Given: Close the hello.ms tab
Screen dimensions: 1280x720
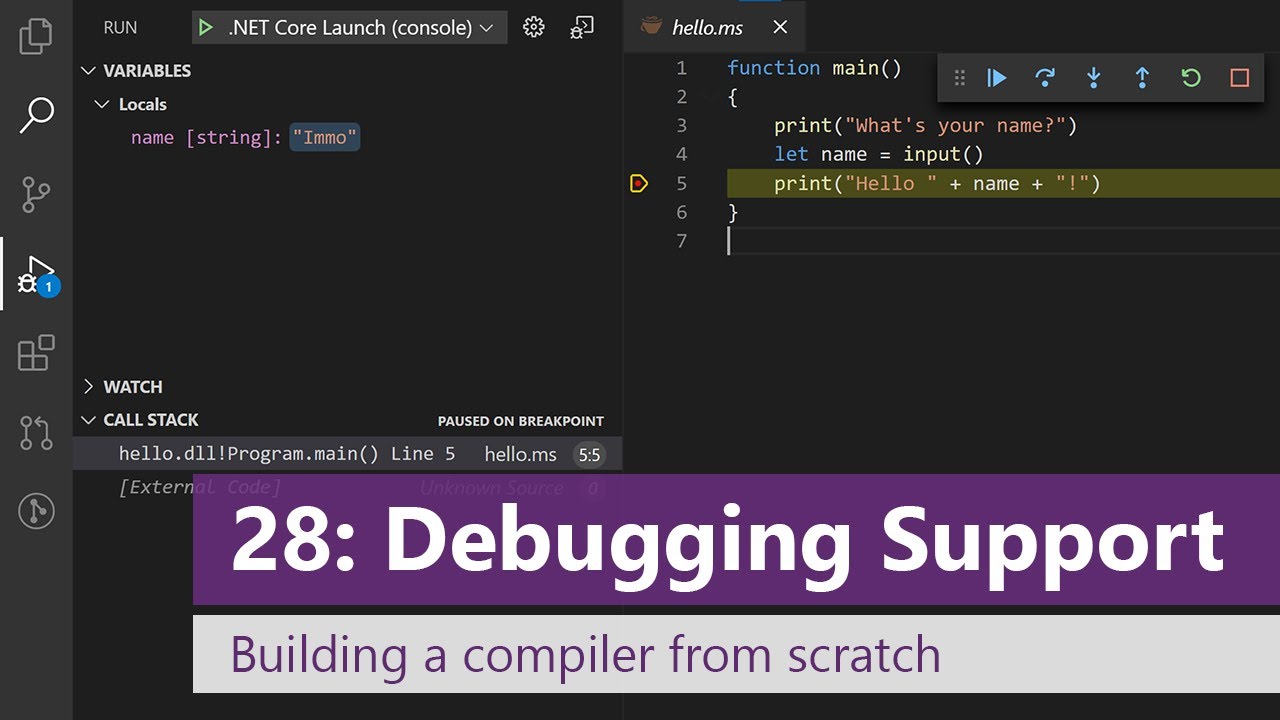Looking at the screenshot, I should point(780,27).
